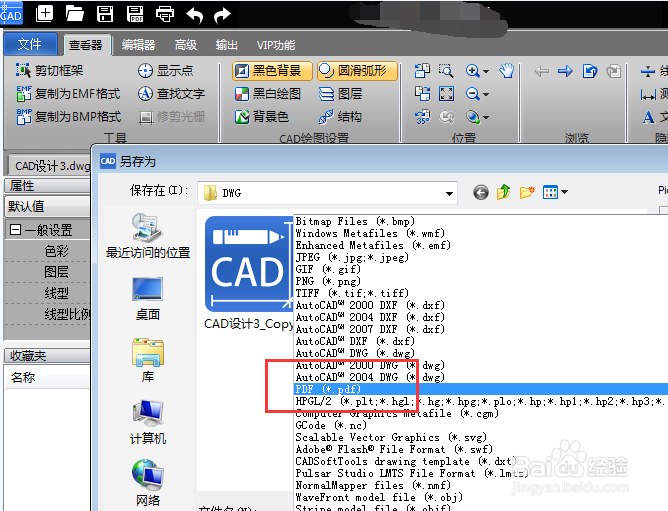Go to 计算机 in save dialog sidebar
668x511 pixels.
pyautogui.click(x=147, y=422)
